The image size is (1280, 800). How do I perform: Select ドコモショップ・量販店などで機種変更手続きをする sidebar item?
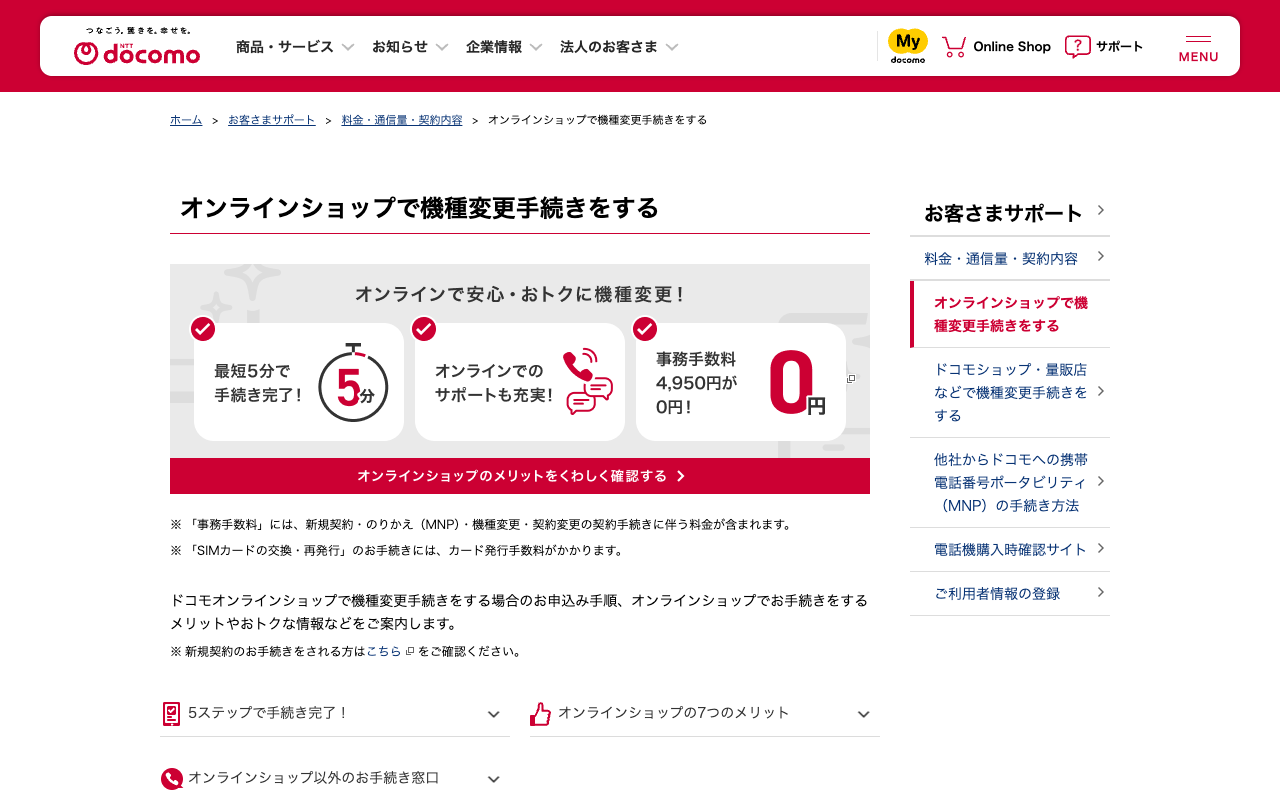click(1010, 392)
